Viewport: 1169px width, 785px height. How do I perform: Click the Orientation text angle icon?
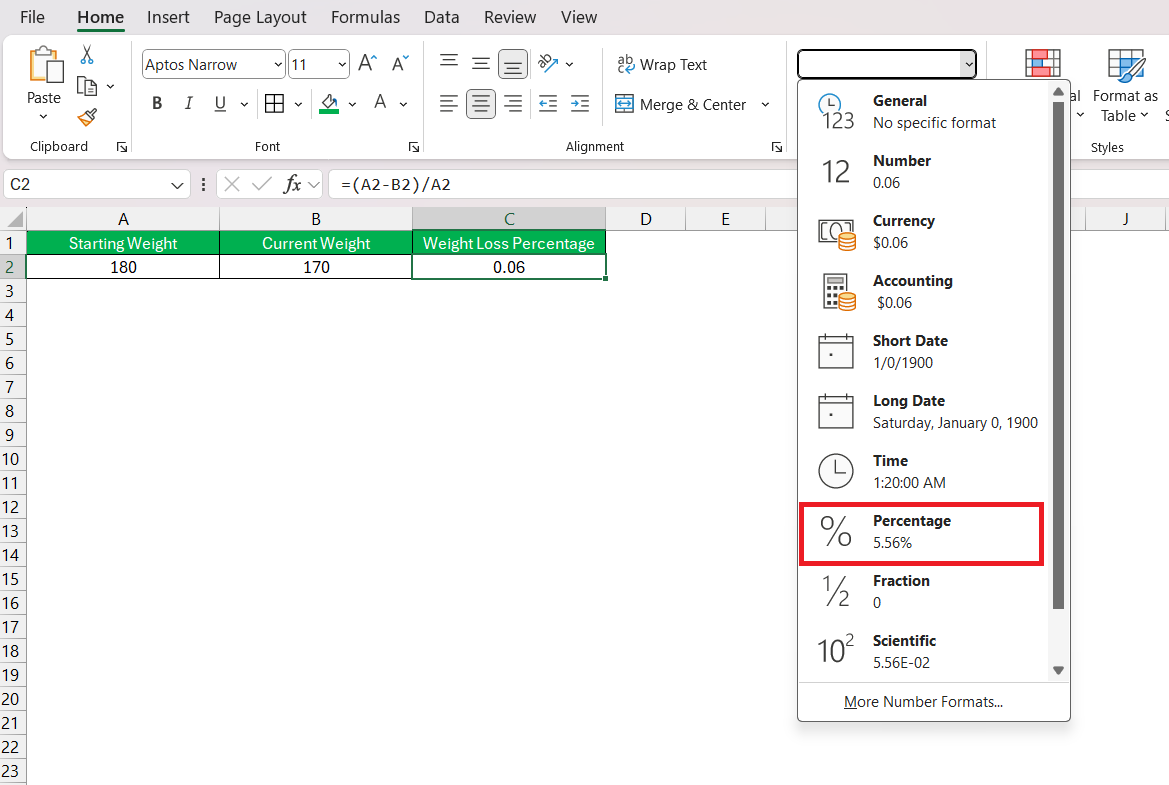pos(548,63)
